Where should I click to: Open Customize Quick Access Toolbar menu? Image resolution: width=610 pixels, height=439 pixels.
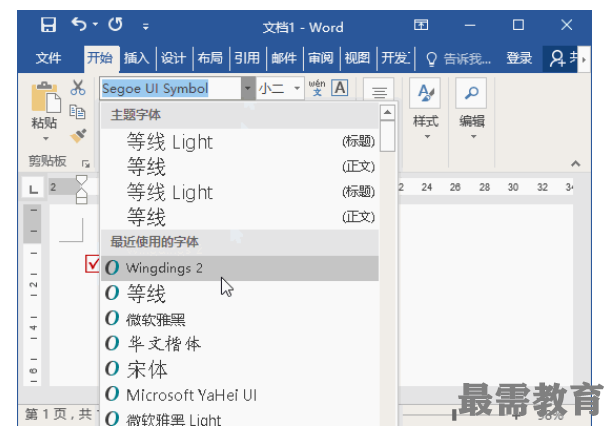click(x=145, y=26)
